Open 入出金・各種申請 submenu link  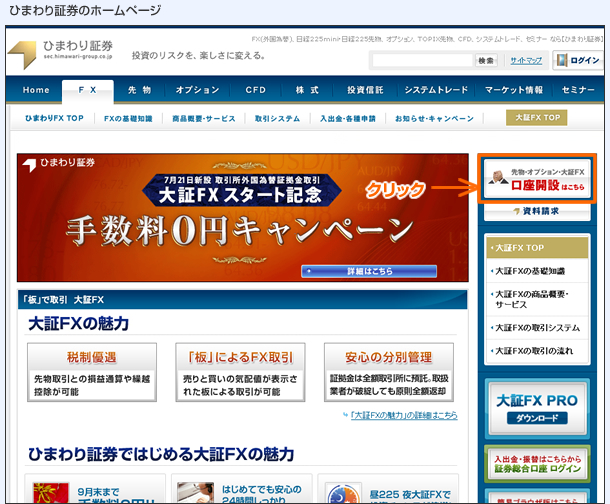click(347, 119)
